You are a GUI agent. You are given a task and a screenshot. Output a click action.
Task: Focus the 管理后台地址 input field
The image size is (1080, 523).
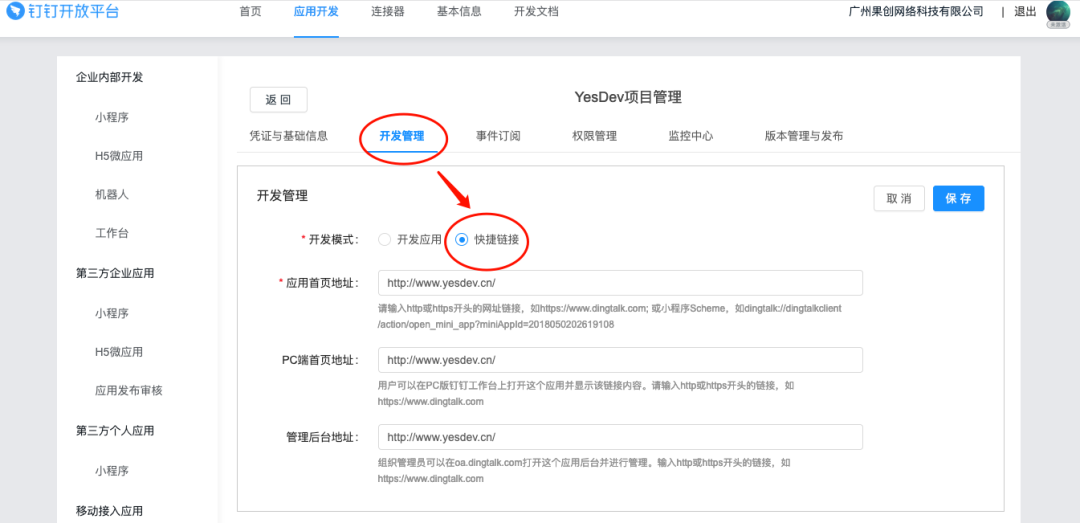pos(620,437)
